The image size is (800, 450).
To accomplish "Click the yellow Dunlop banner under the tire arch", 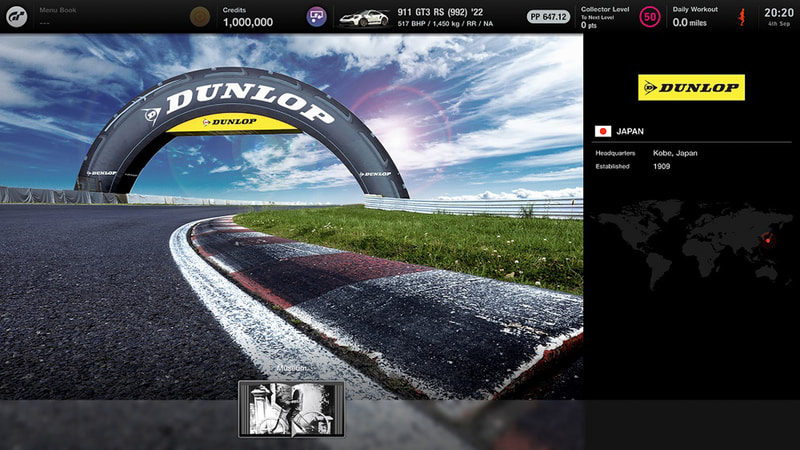I will pyautogui.click(x=232, y=122).
